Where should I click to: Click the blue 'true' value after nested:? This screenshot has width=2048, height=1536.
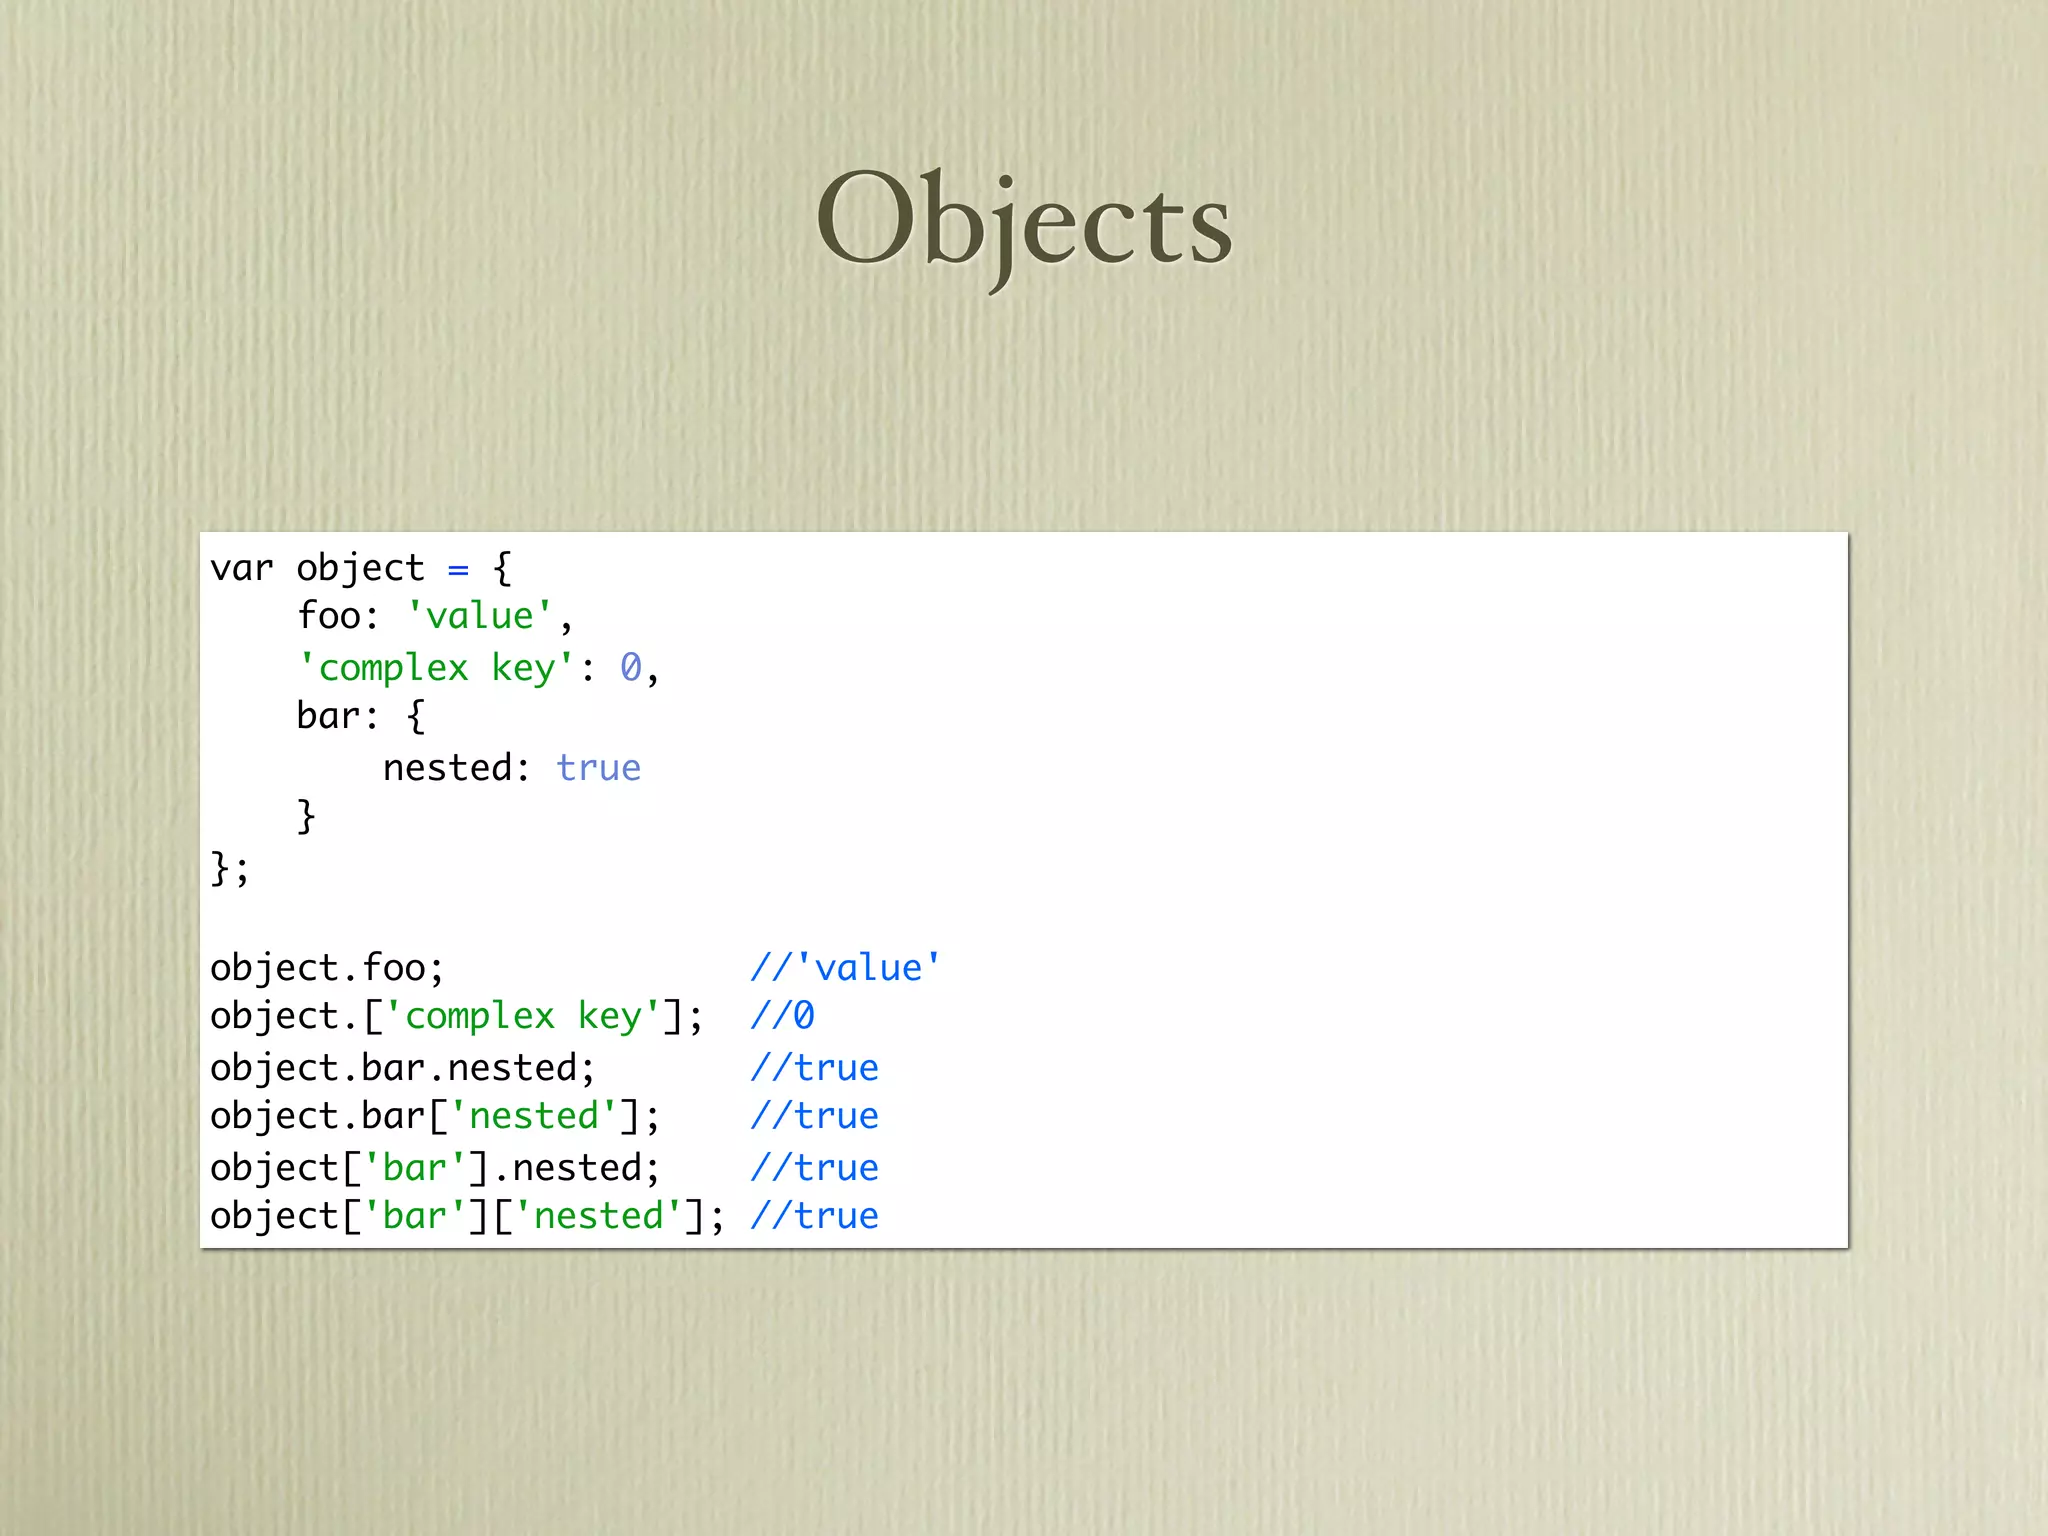pos(598,768)
